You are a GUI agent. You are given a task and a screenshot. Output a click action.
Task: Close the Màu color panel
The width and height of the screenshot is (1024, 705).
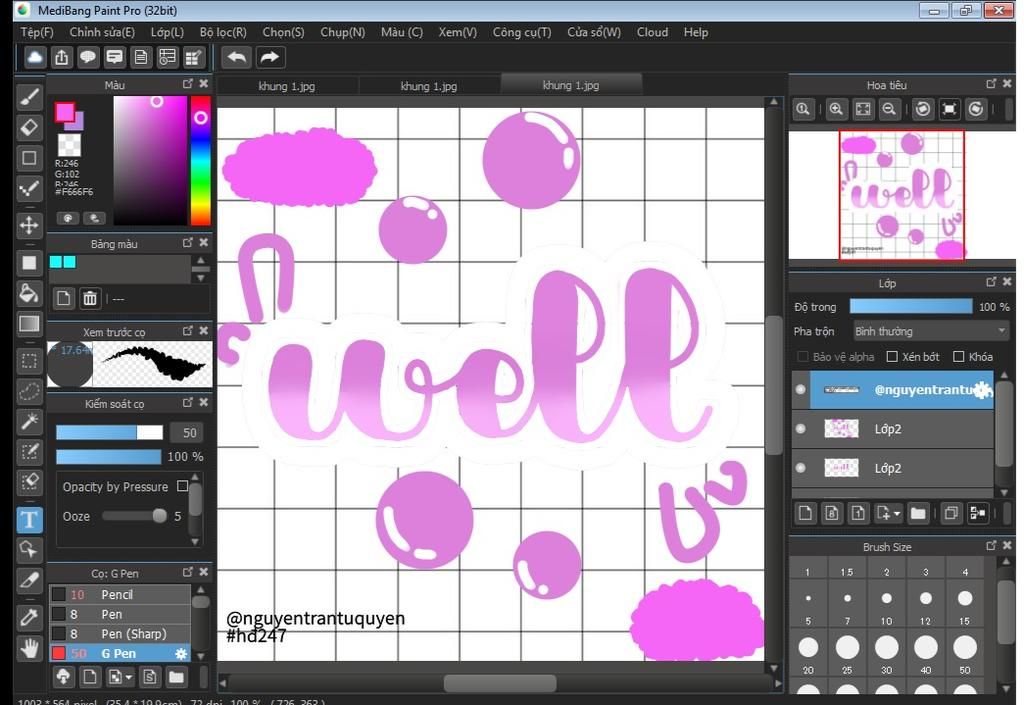pyautogui.click(x=204, y=84)
